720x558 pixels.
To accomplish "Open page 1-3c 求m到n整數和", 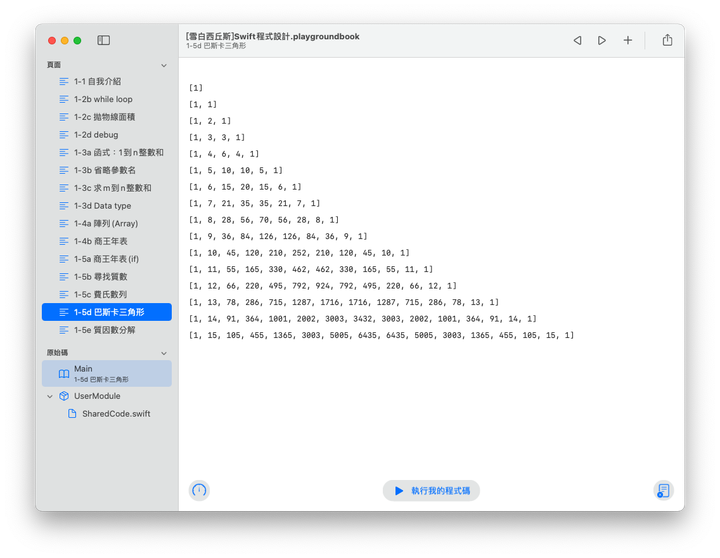I will (107, 188).
